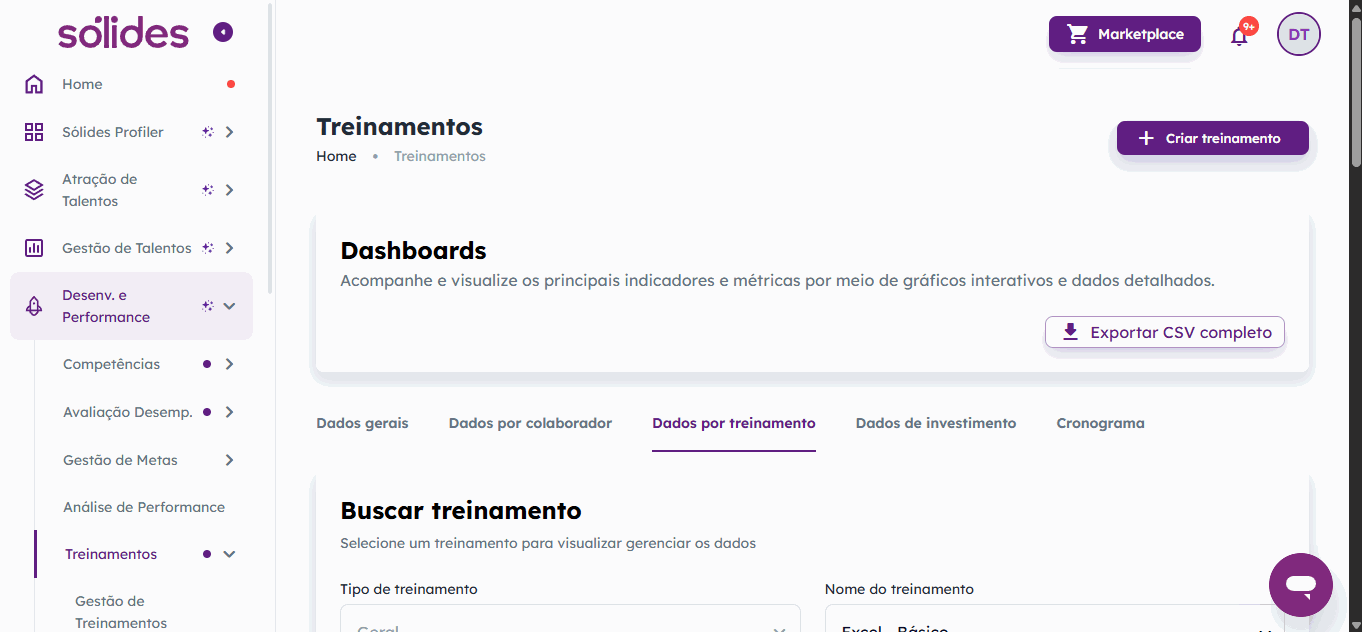Click the Desenv. e Performance rocket icon

tap(34, 306)
